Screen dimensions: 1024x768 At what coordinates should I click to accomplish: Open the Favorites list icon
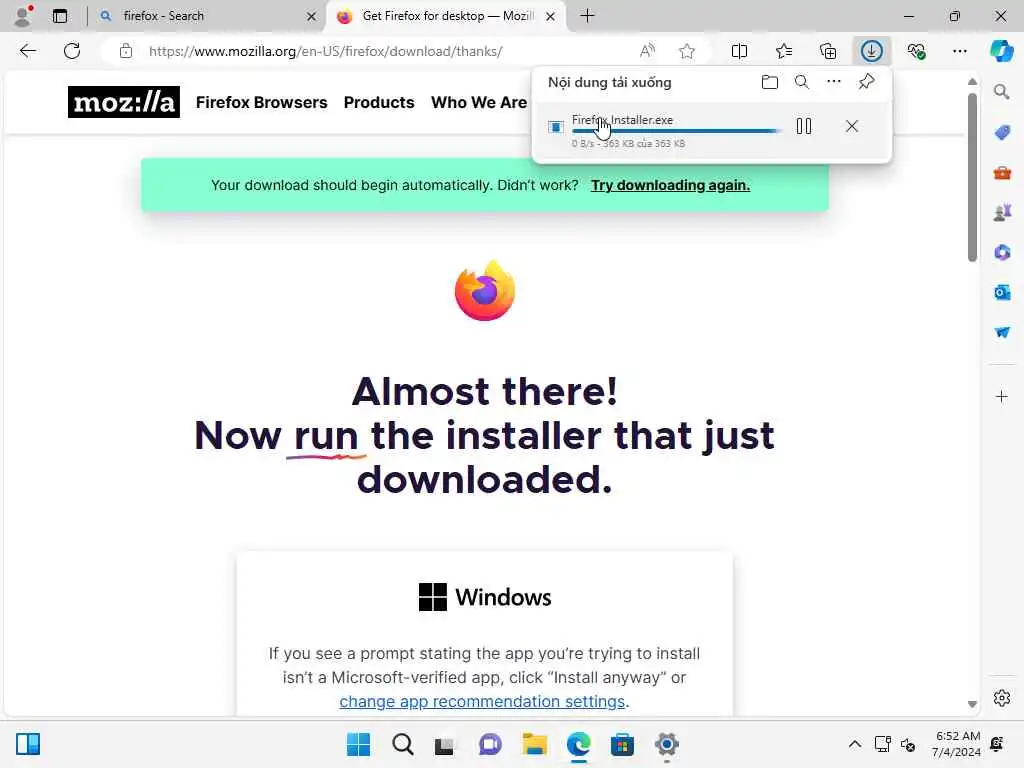tap(784, 51)
